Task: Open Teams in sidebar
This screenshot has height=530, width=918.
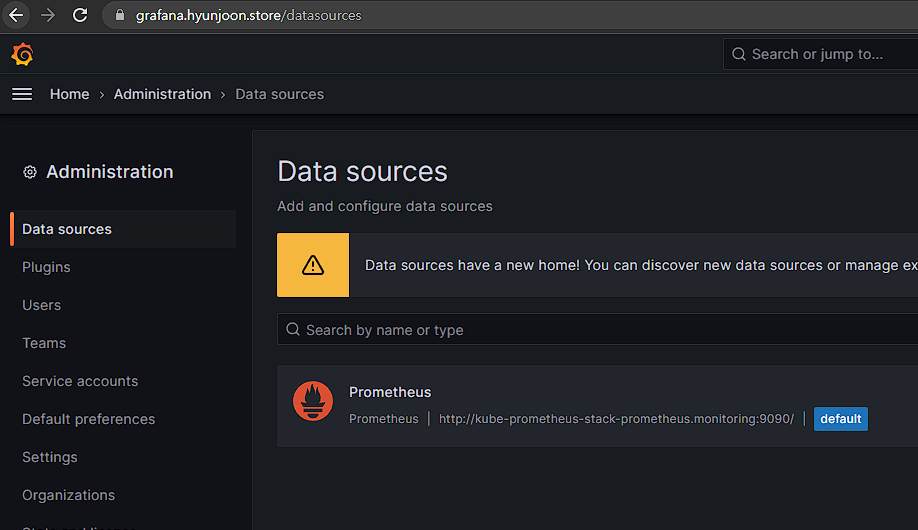Action: (44, 343)
